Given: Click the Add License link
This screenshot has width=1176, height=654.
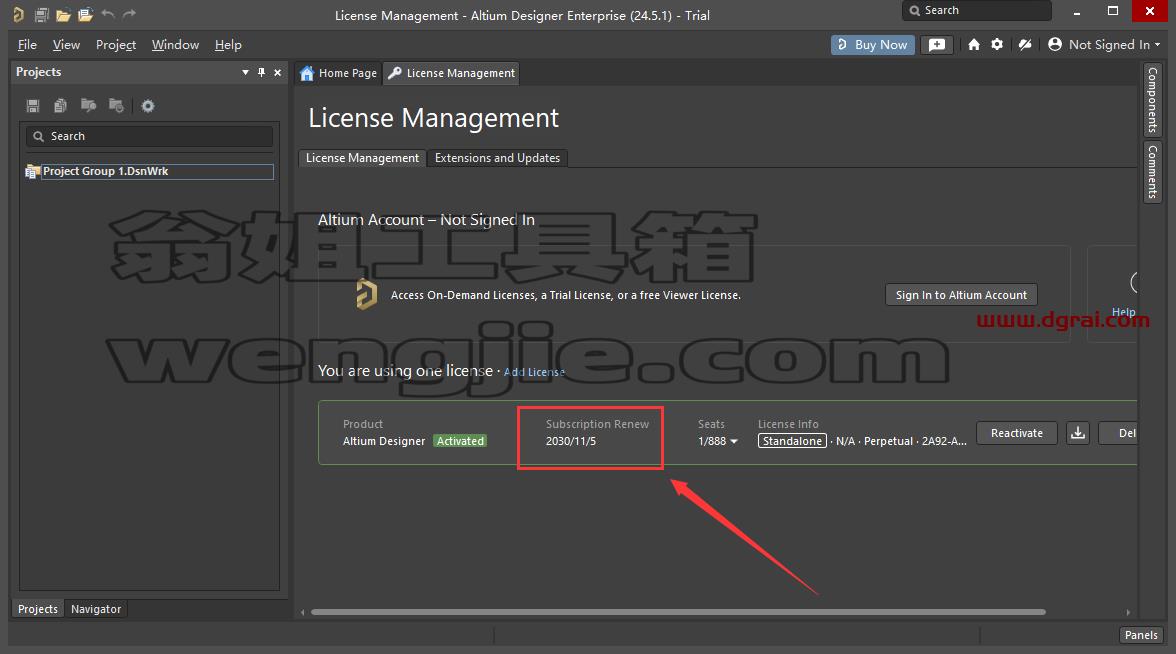Looking at the screenshot, I should point(534,372).
